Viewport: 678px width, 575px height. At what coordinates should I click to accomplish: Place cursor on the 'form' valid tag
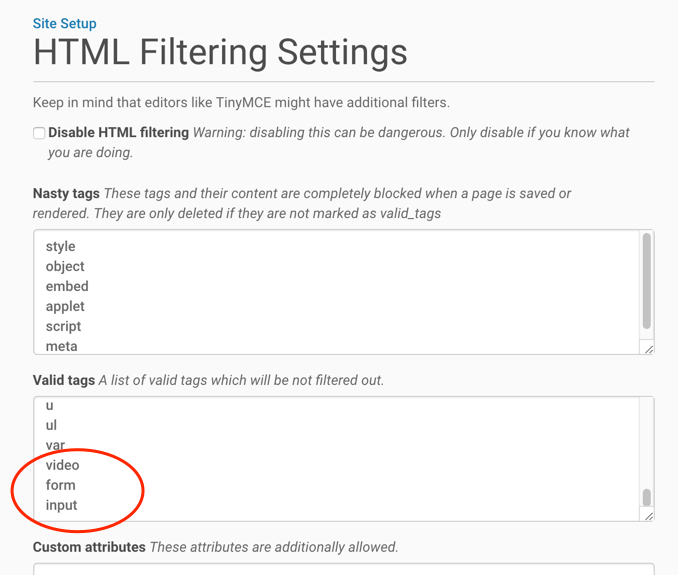(60, 485)
